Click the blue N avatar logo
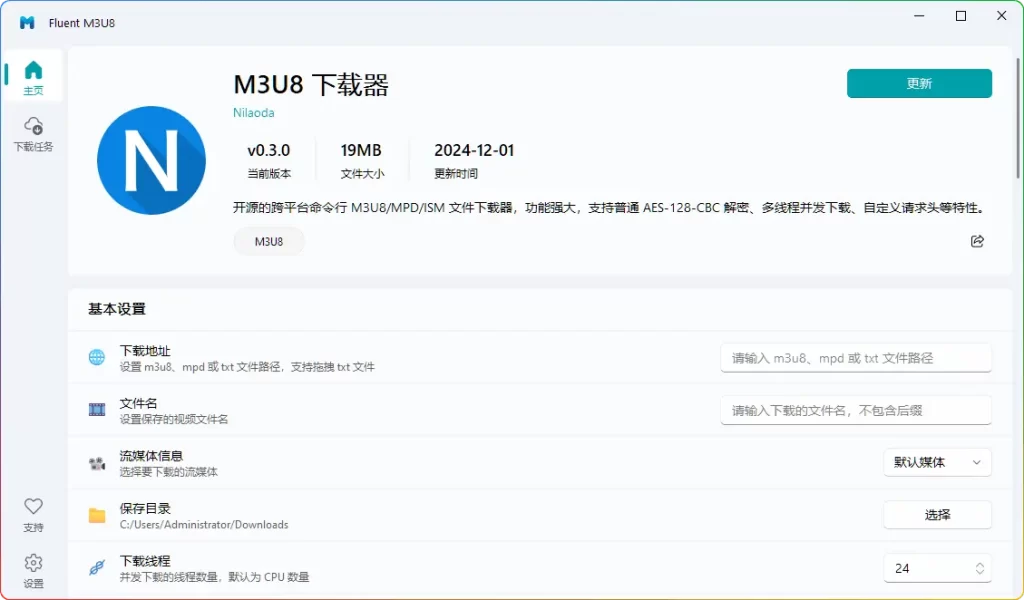The width and height of the screenshot is (1024, 600). click(152, 161)
